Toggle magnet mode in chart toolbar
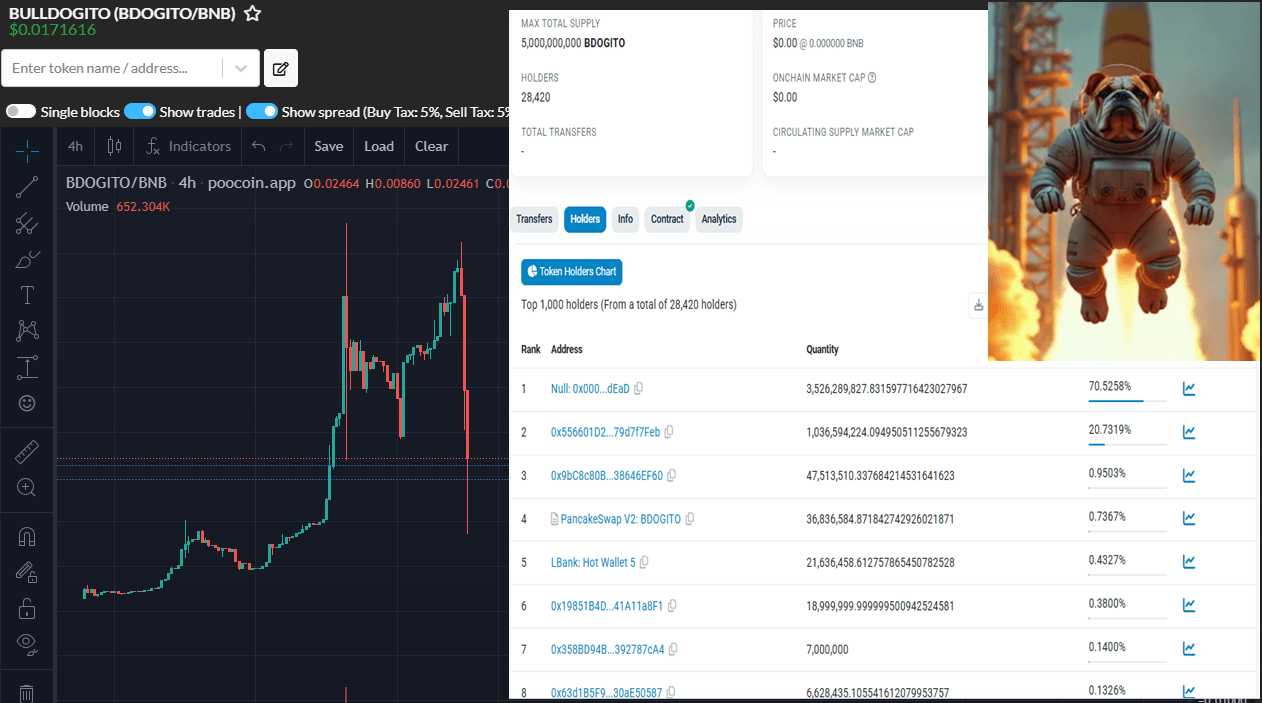The height and width of the screenshot is (703, 1262). [27, 537]
